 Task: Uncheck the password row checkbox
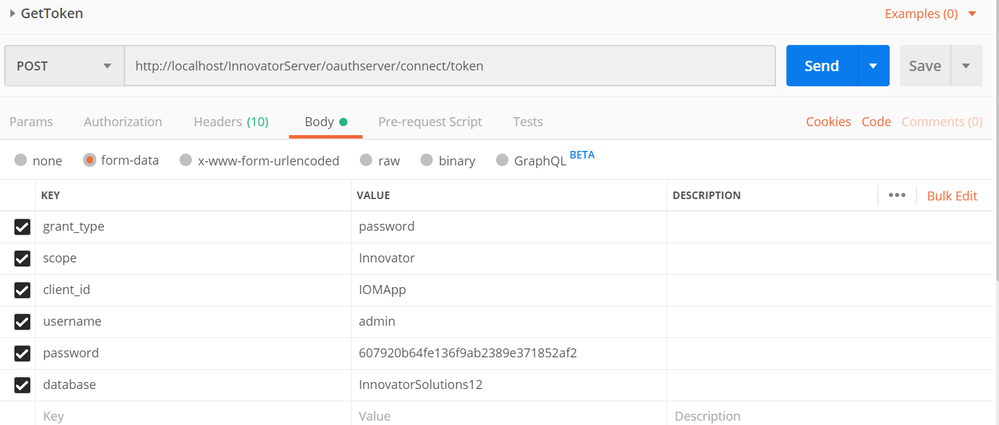22,354
